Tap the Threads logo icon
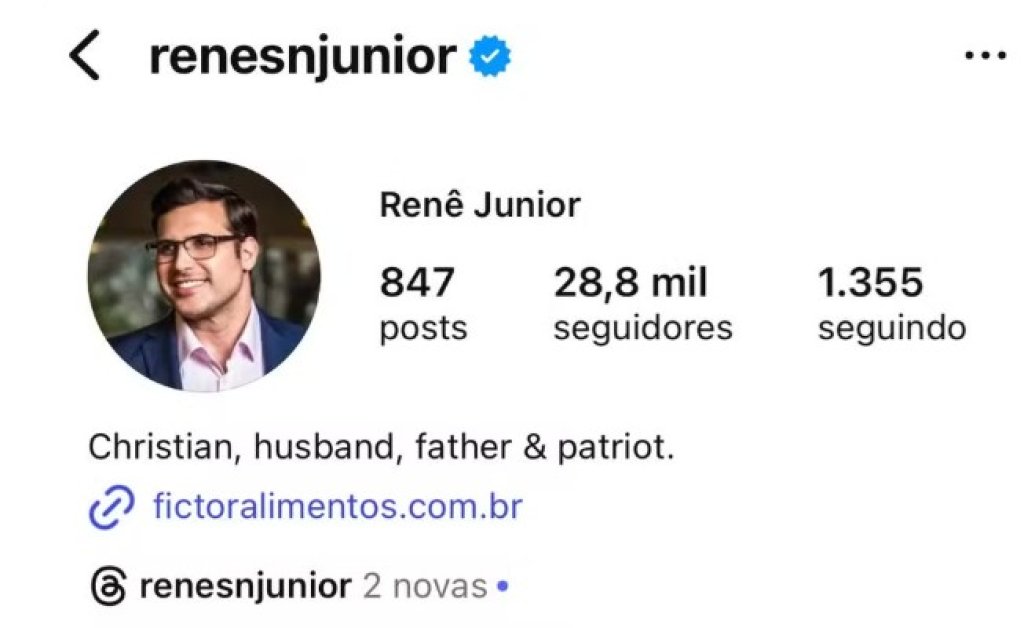 (x=108, y=586)
